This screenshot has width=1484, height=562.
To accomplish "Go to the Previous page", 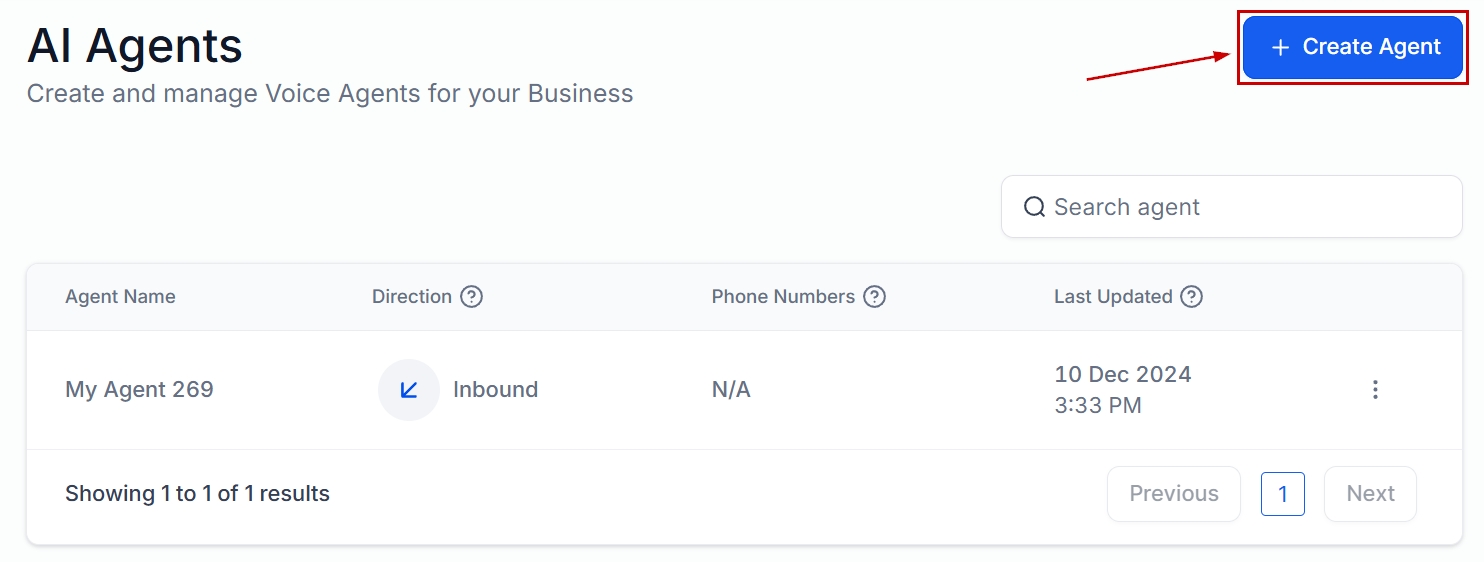I will tap(1173, 494).
